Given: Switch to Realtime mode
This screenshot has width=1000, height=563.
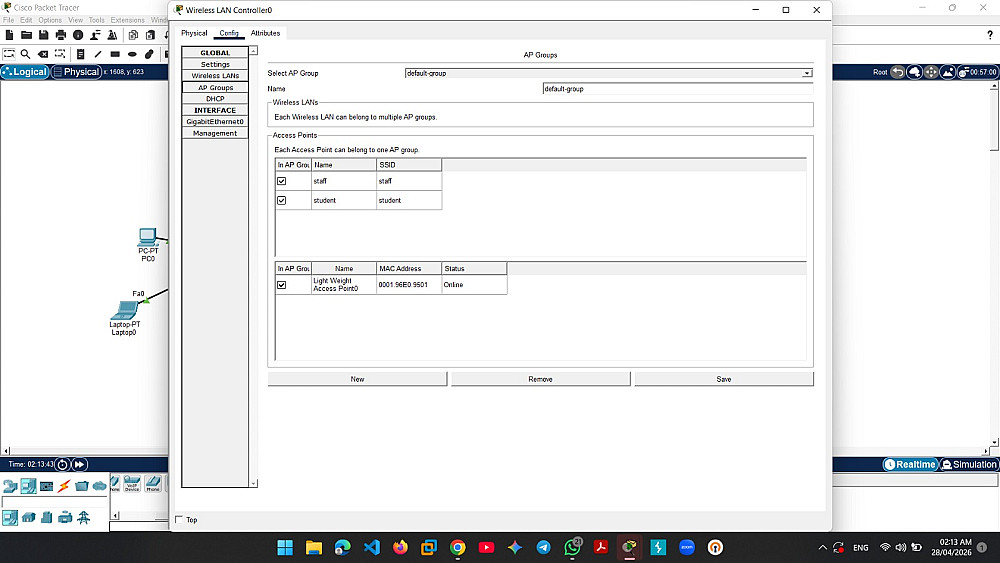Looking at the screenshot, I should pyautogui.click(x=910, y=464).
